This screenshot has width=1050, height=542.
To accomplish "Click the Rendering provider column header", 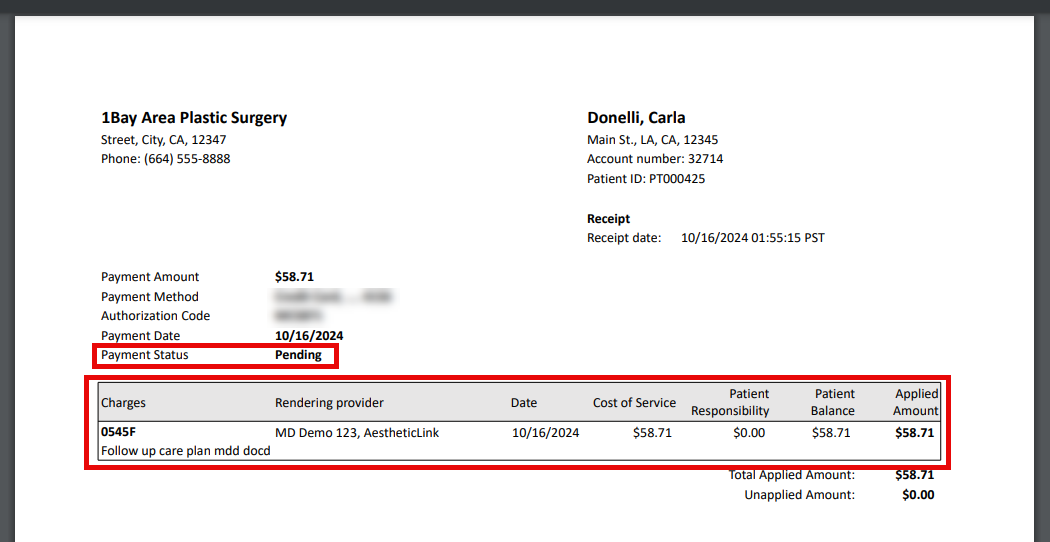I will tap(329, 403).
